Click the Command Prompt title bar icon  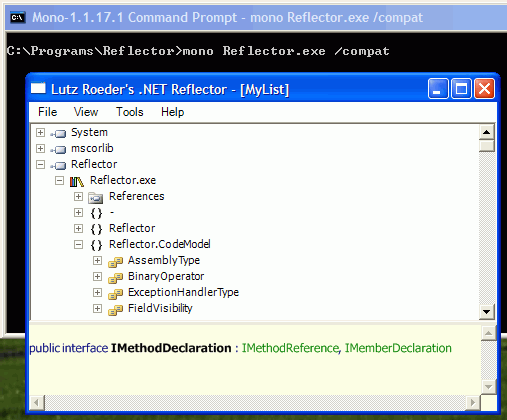pos(18,17)
